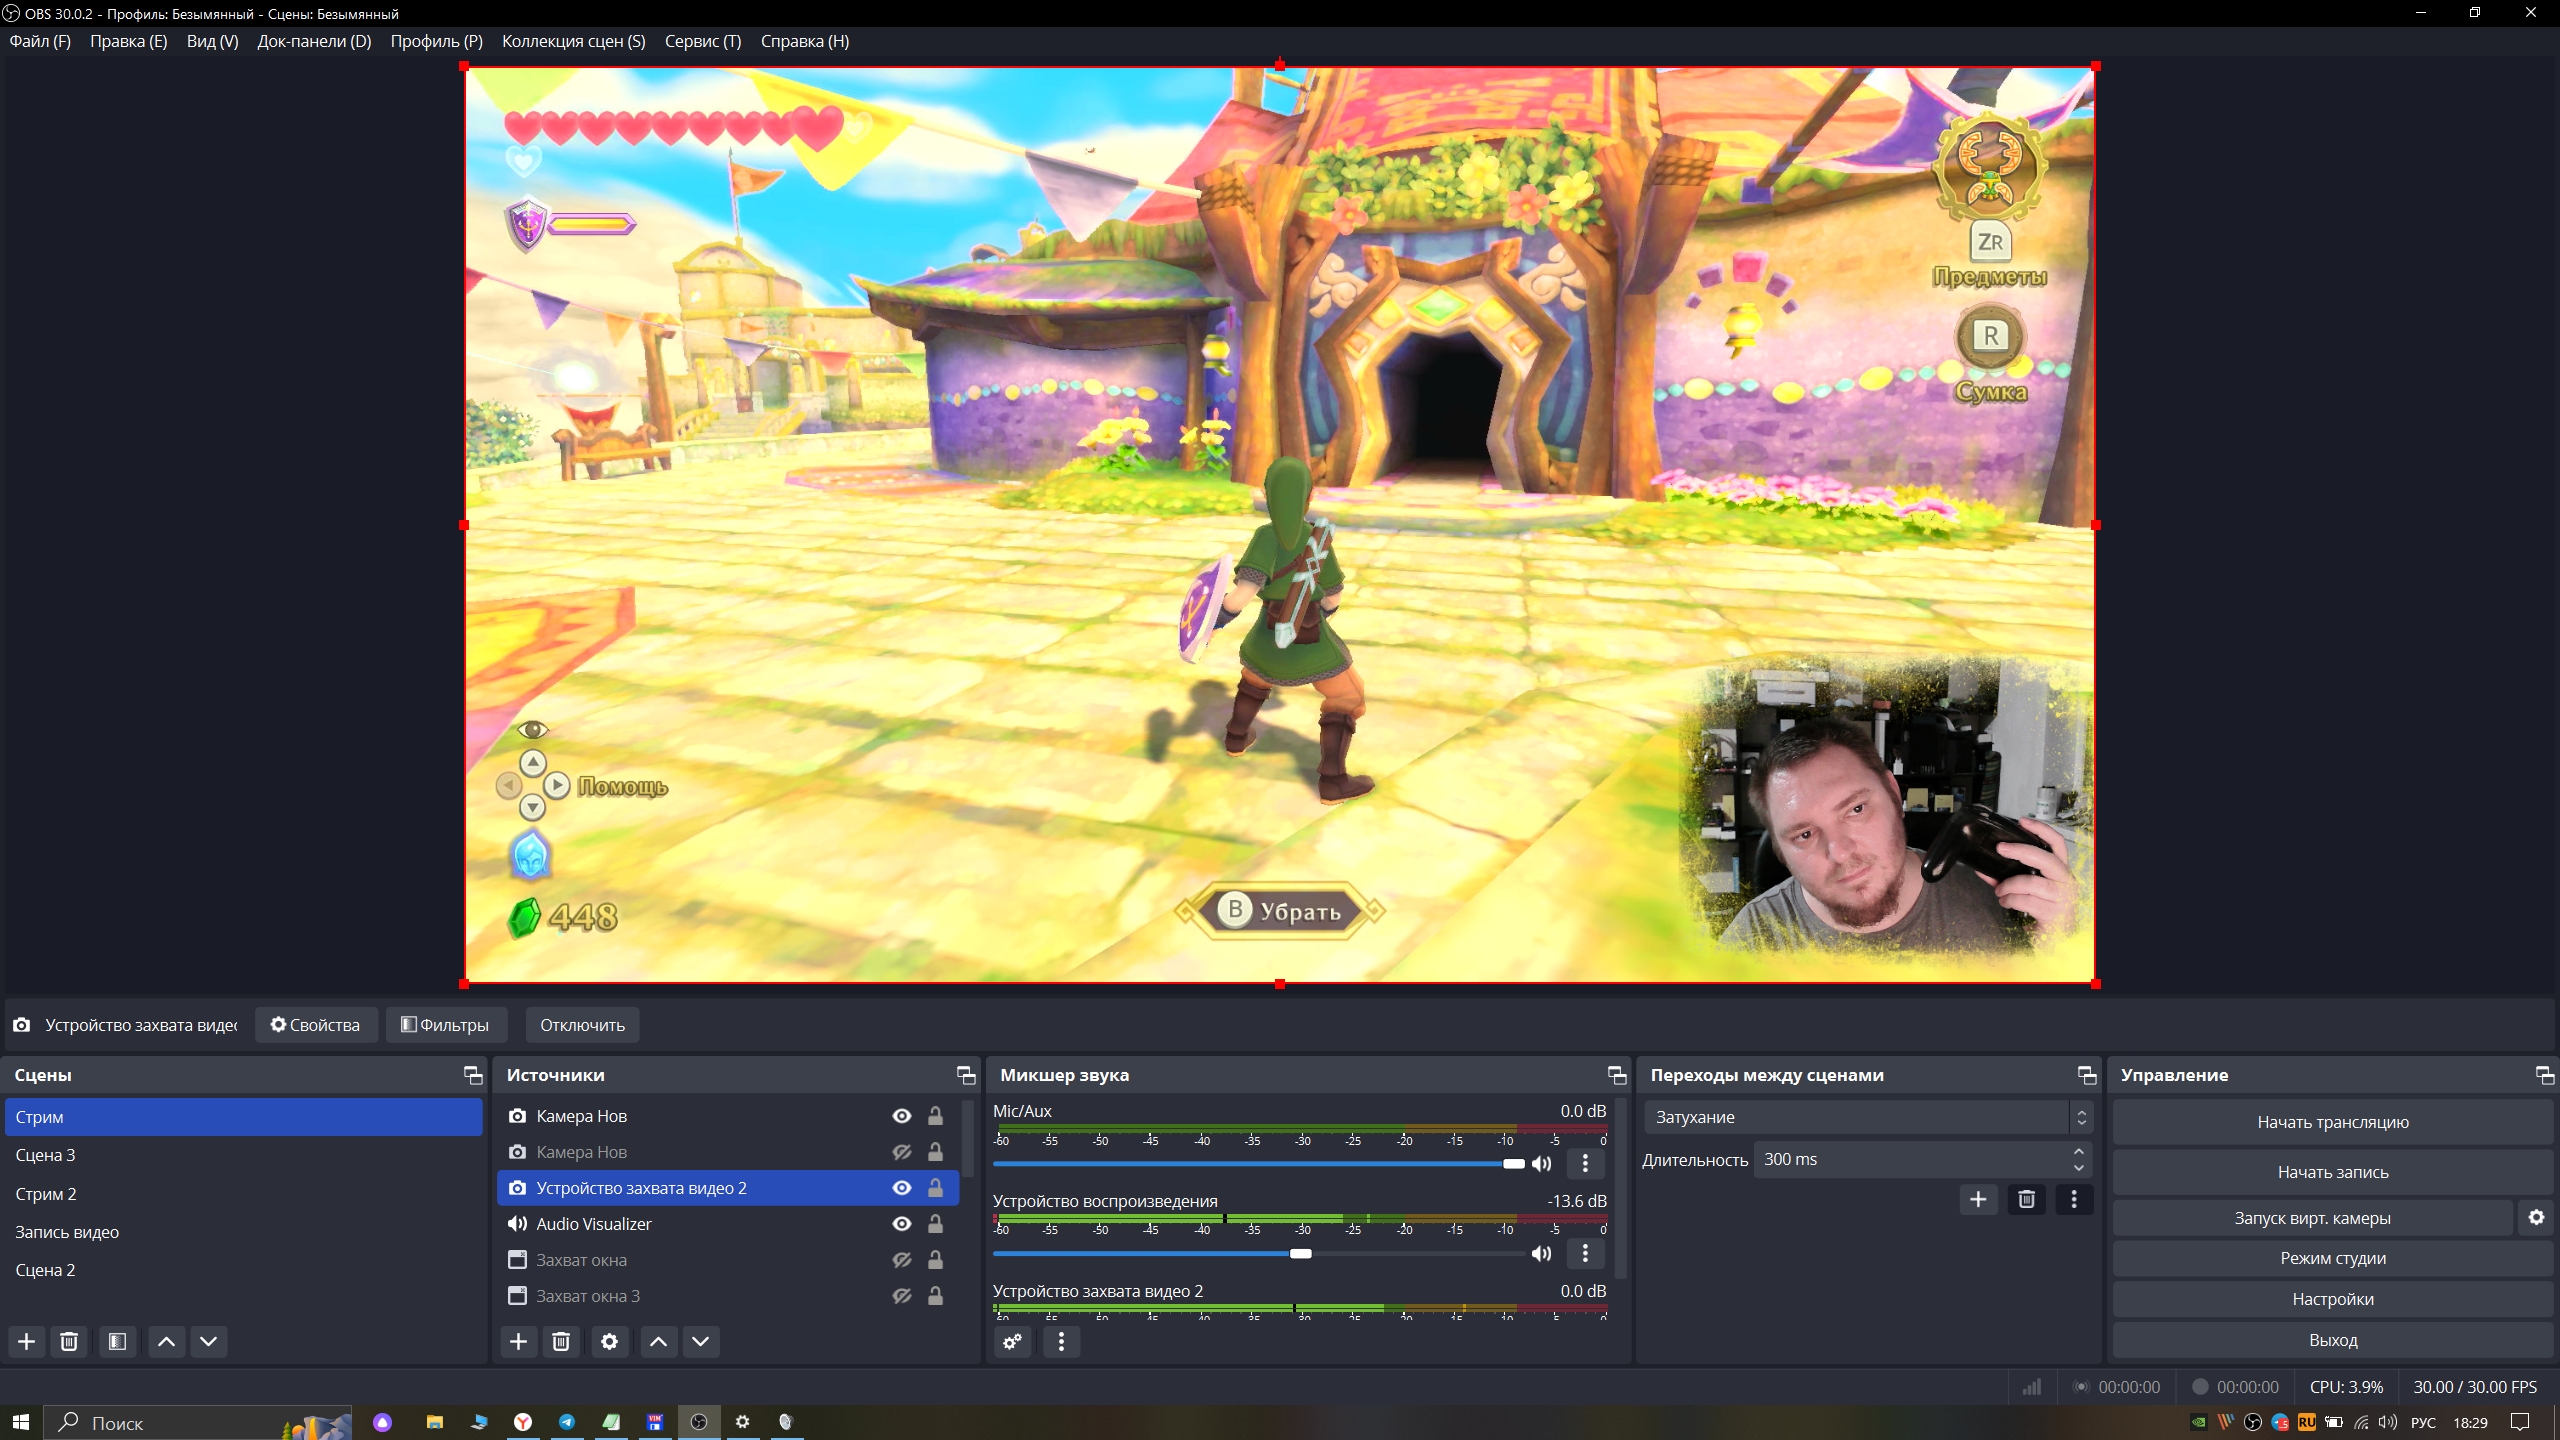
Task: Select the Запись видео scene
Action: 243,1232
